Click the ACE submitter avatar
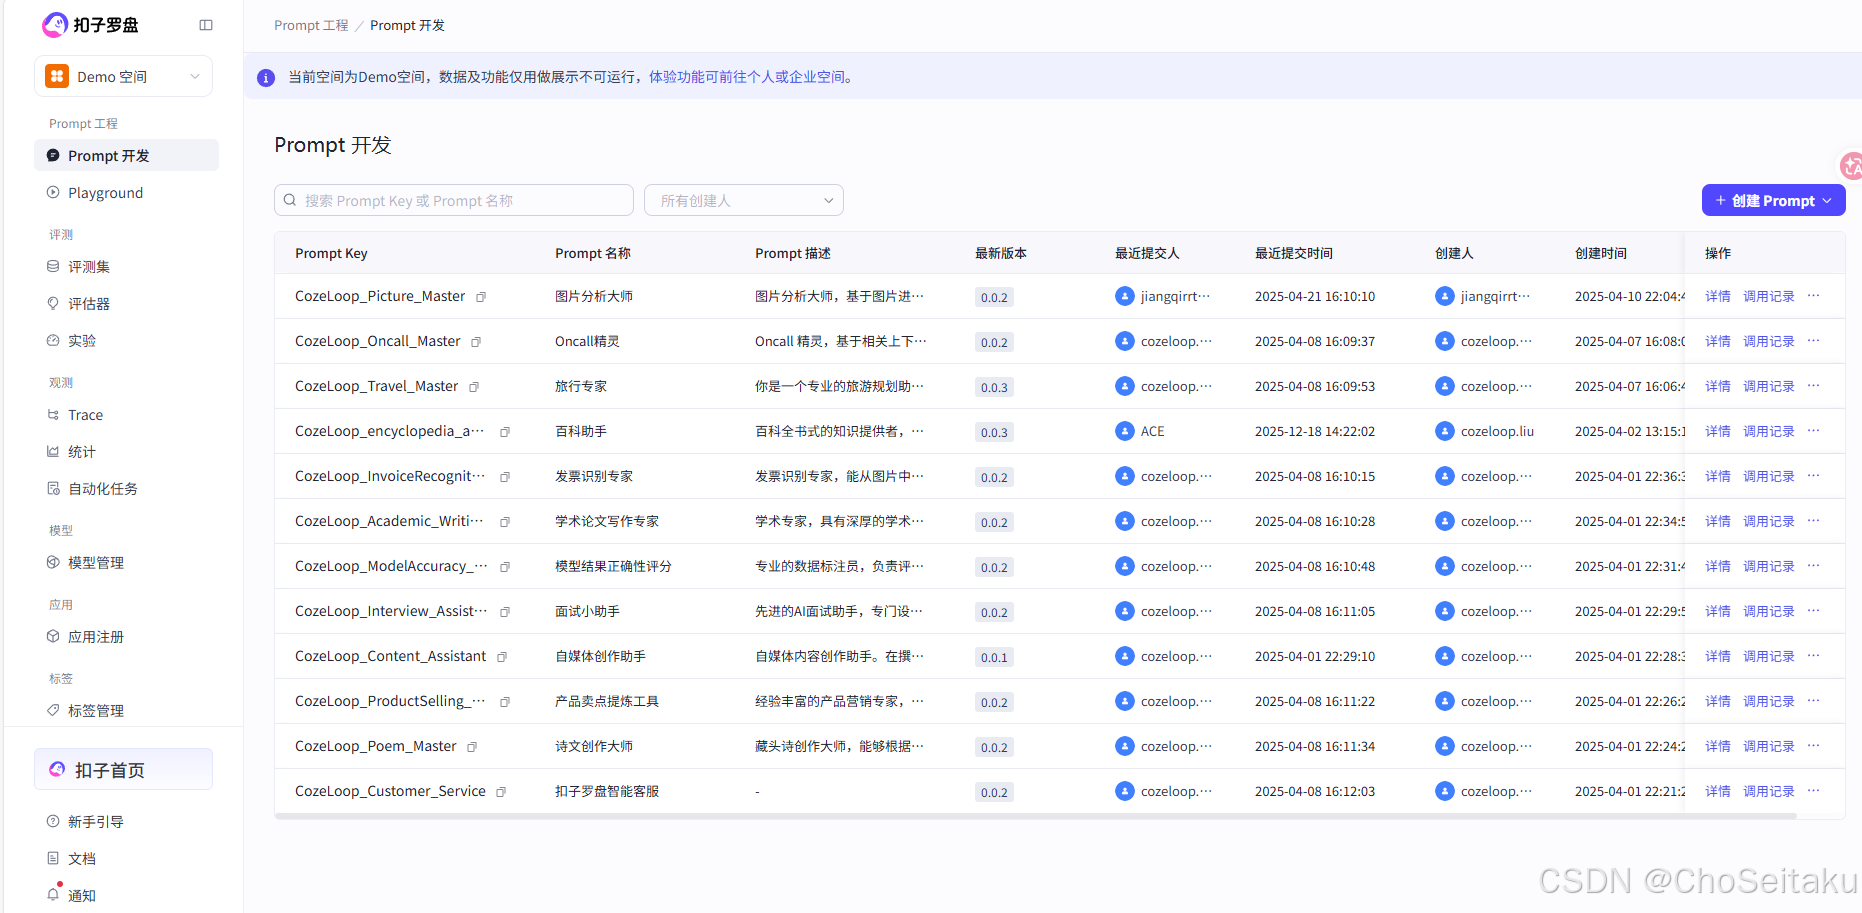1862x913 pixels. click(x=1125, y=431)
